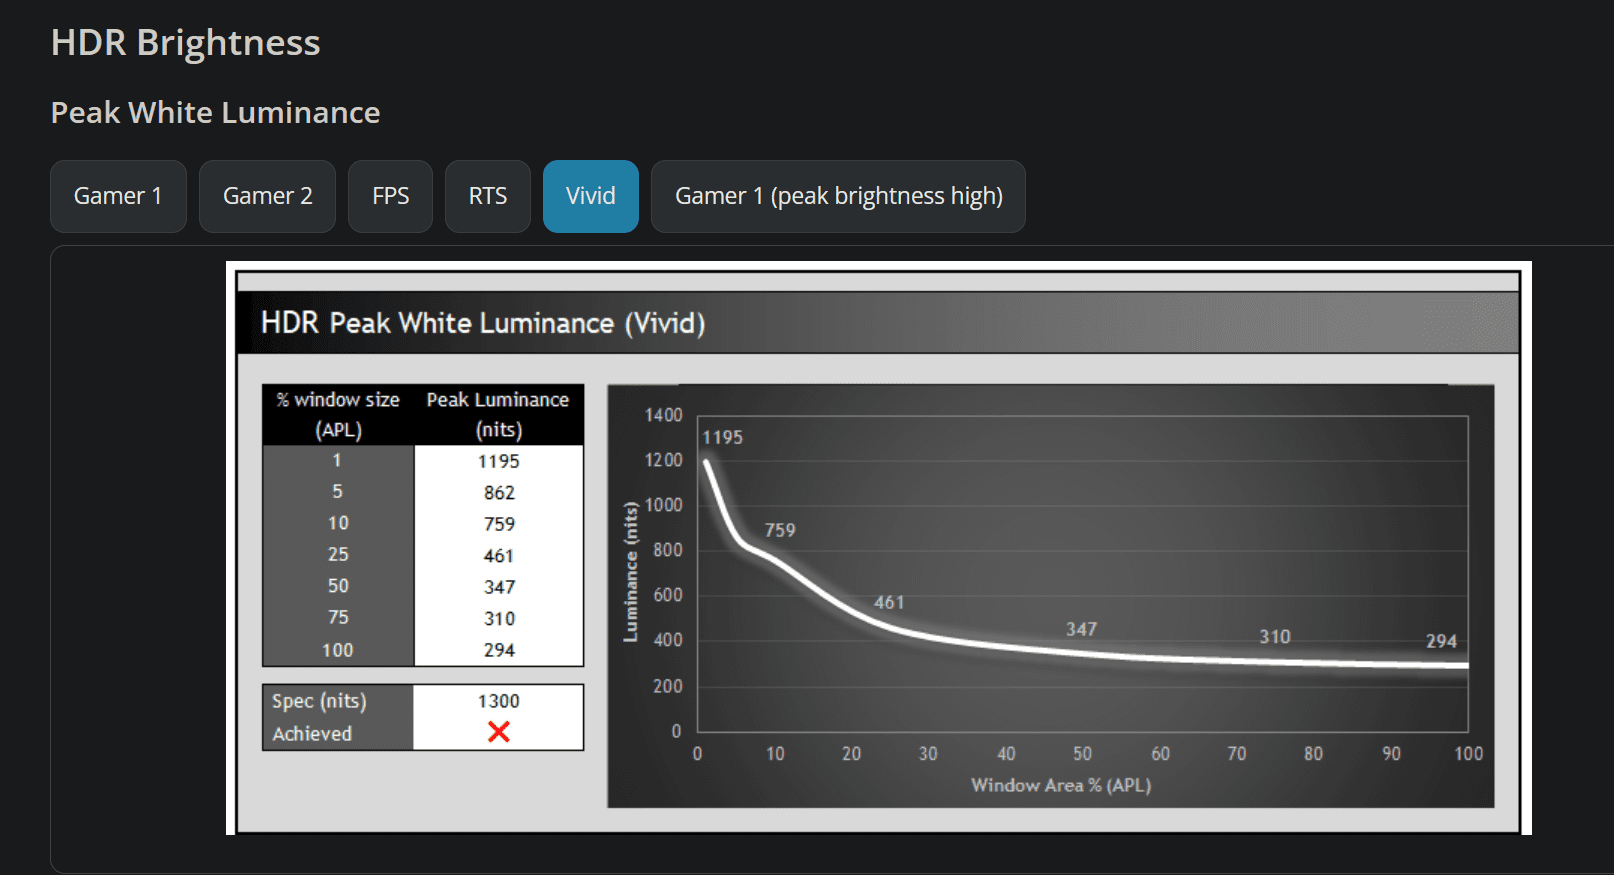The height and width of the screenshot is (875, 1614).
Task: Click the % window size (APL) header
Action: 338,414
